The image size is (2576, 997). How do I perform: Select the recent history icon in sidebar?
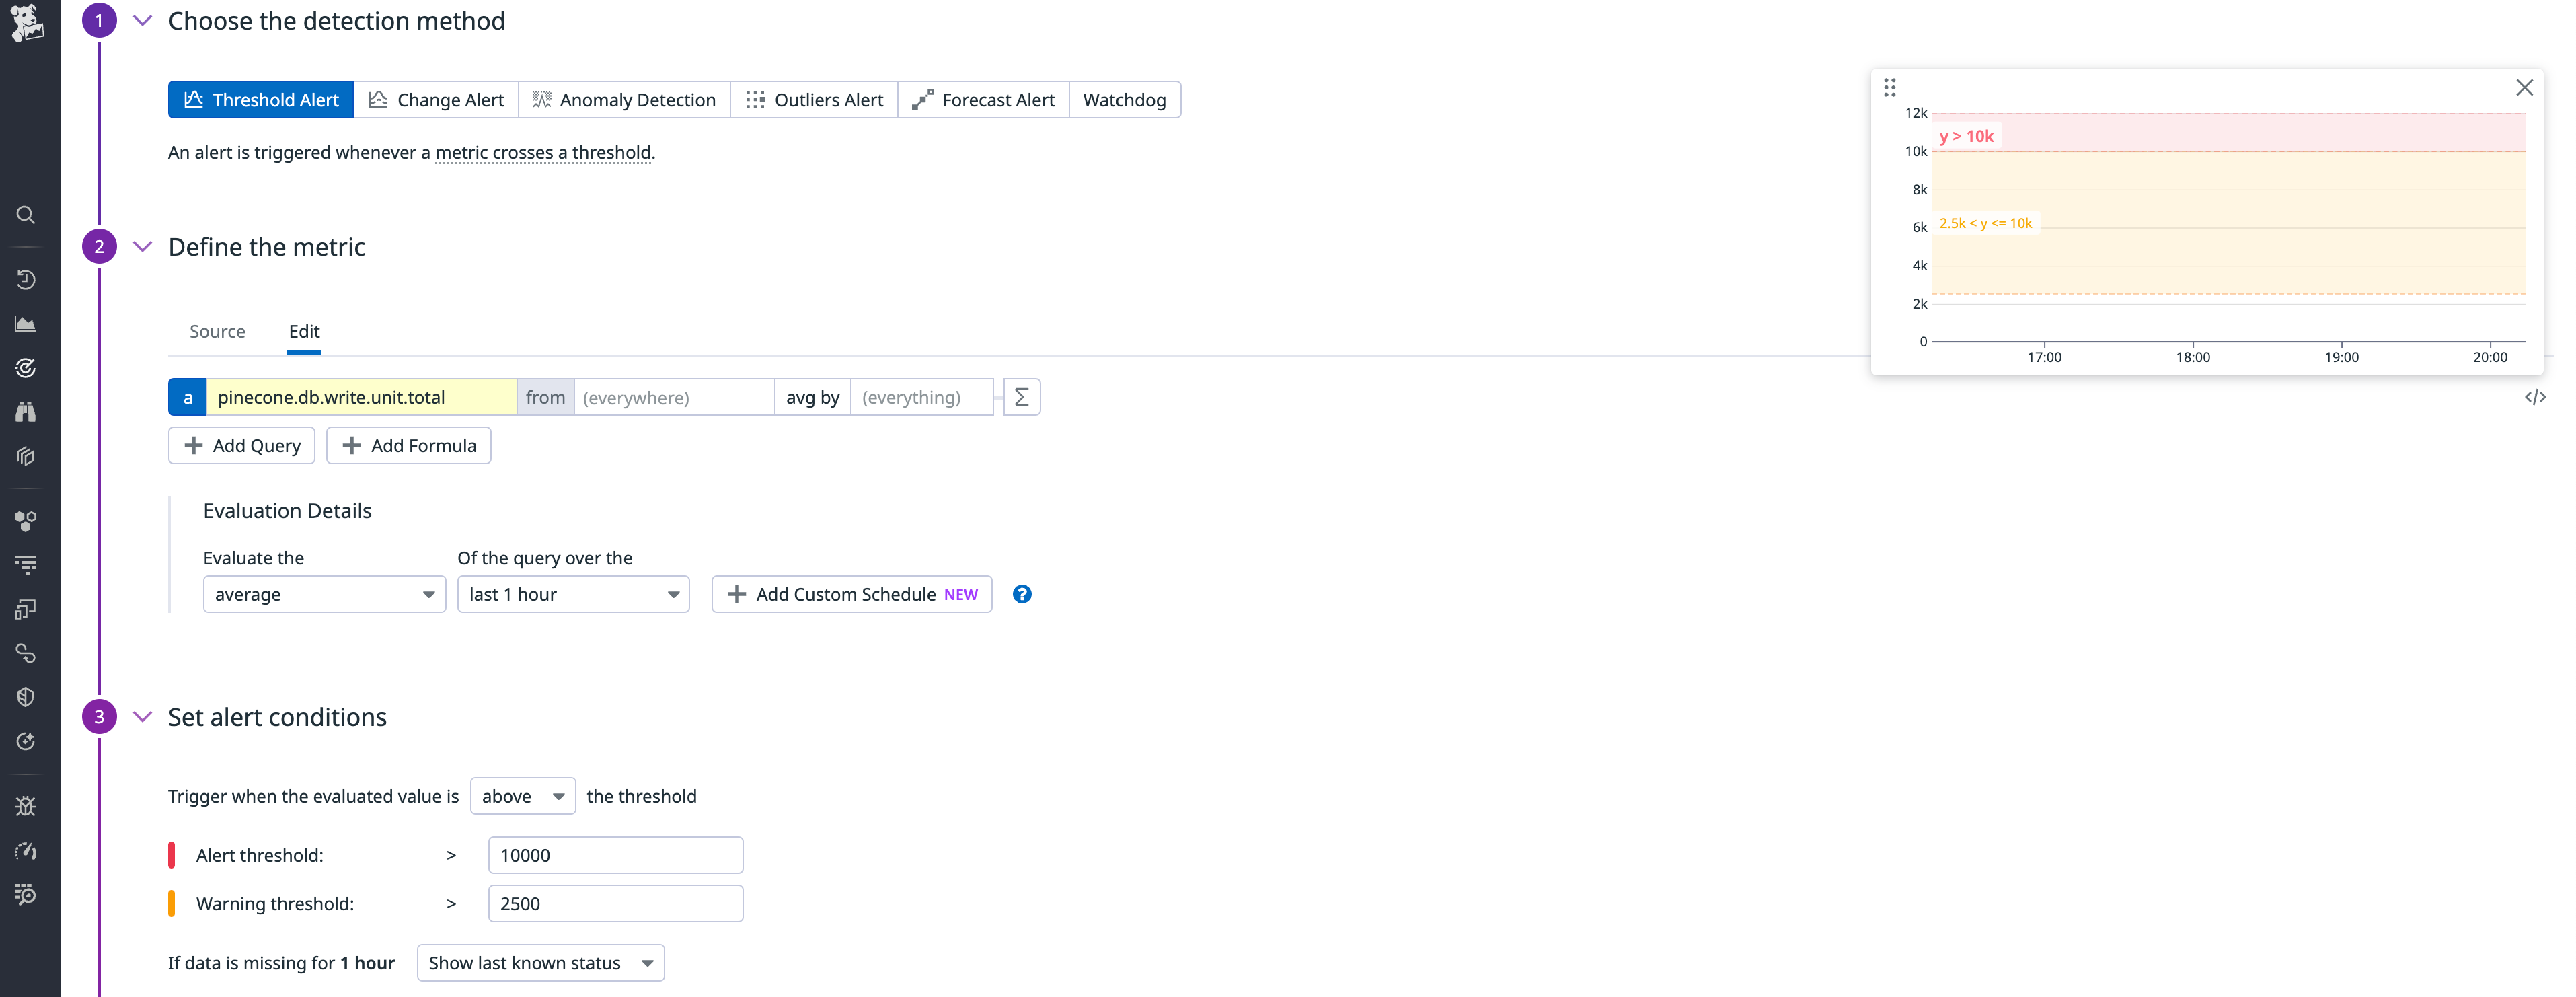point(26,279)
